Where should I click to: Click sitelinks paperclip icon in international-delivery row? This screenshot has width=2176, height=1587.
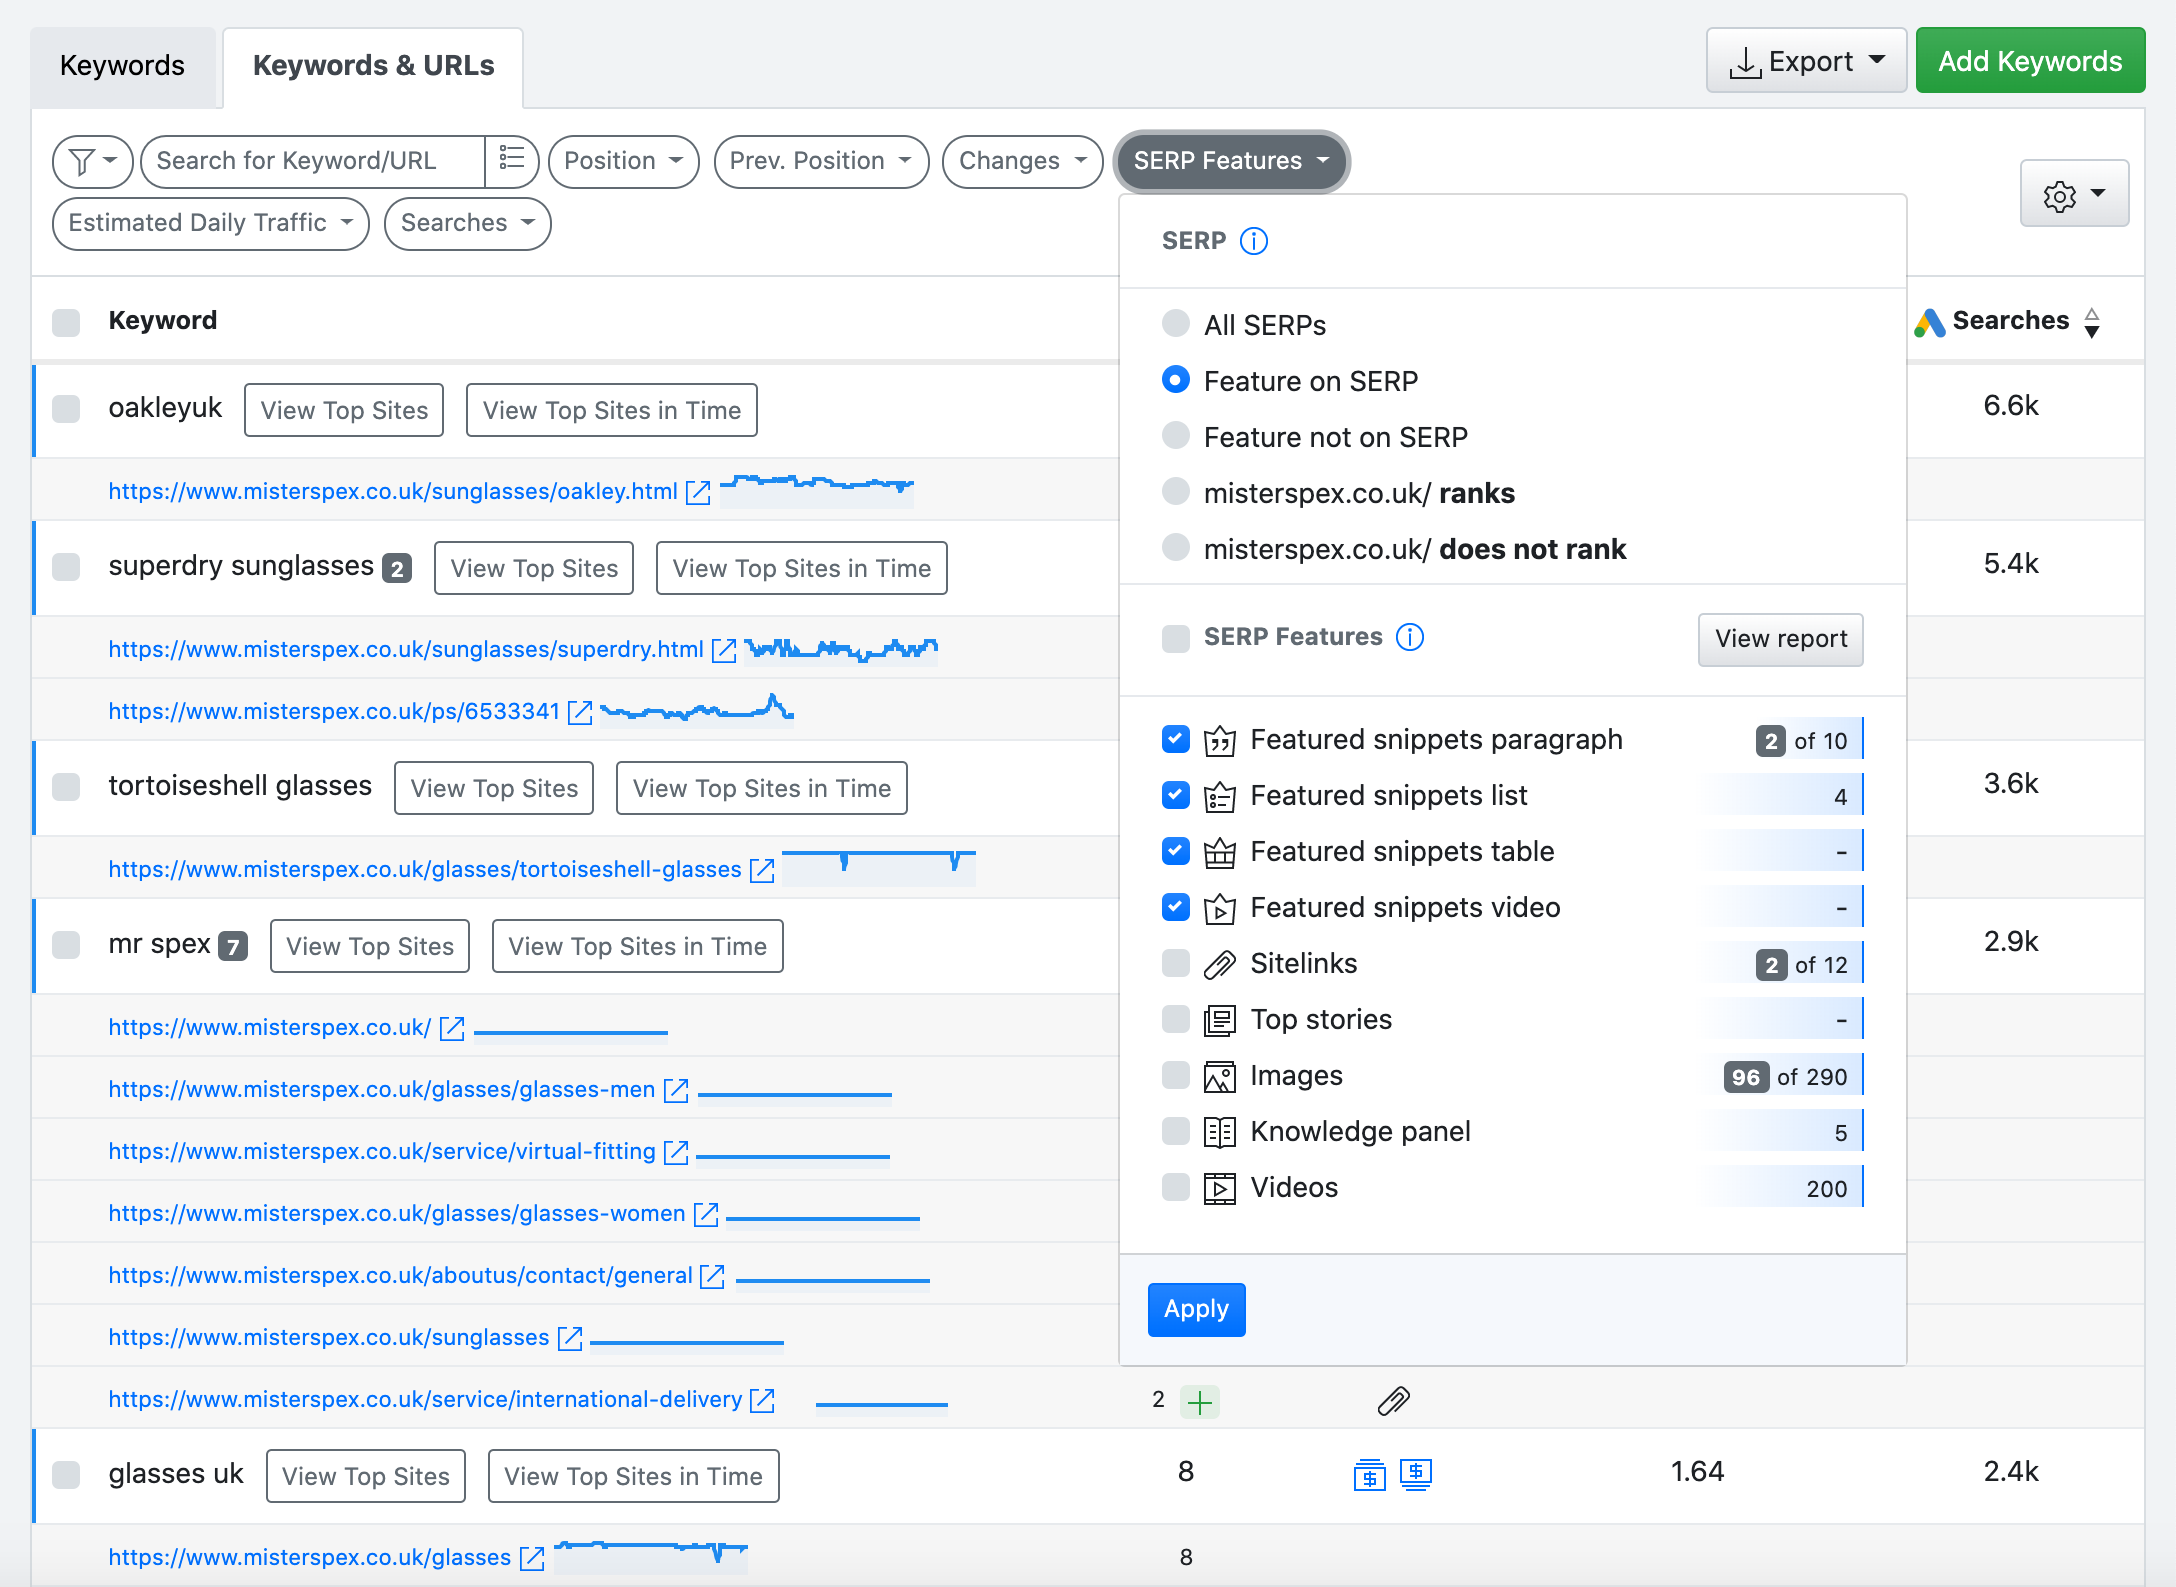click(1393, 1401)
